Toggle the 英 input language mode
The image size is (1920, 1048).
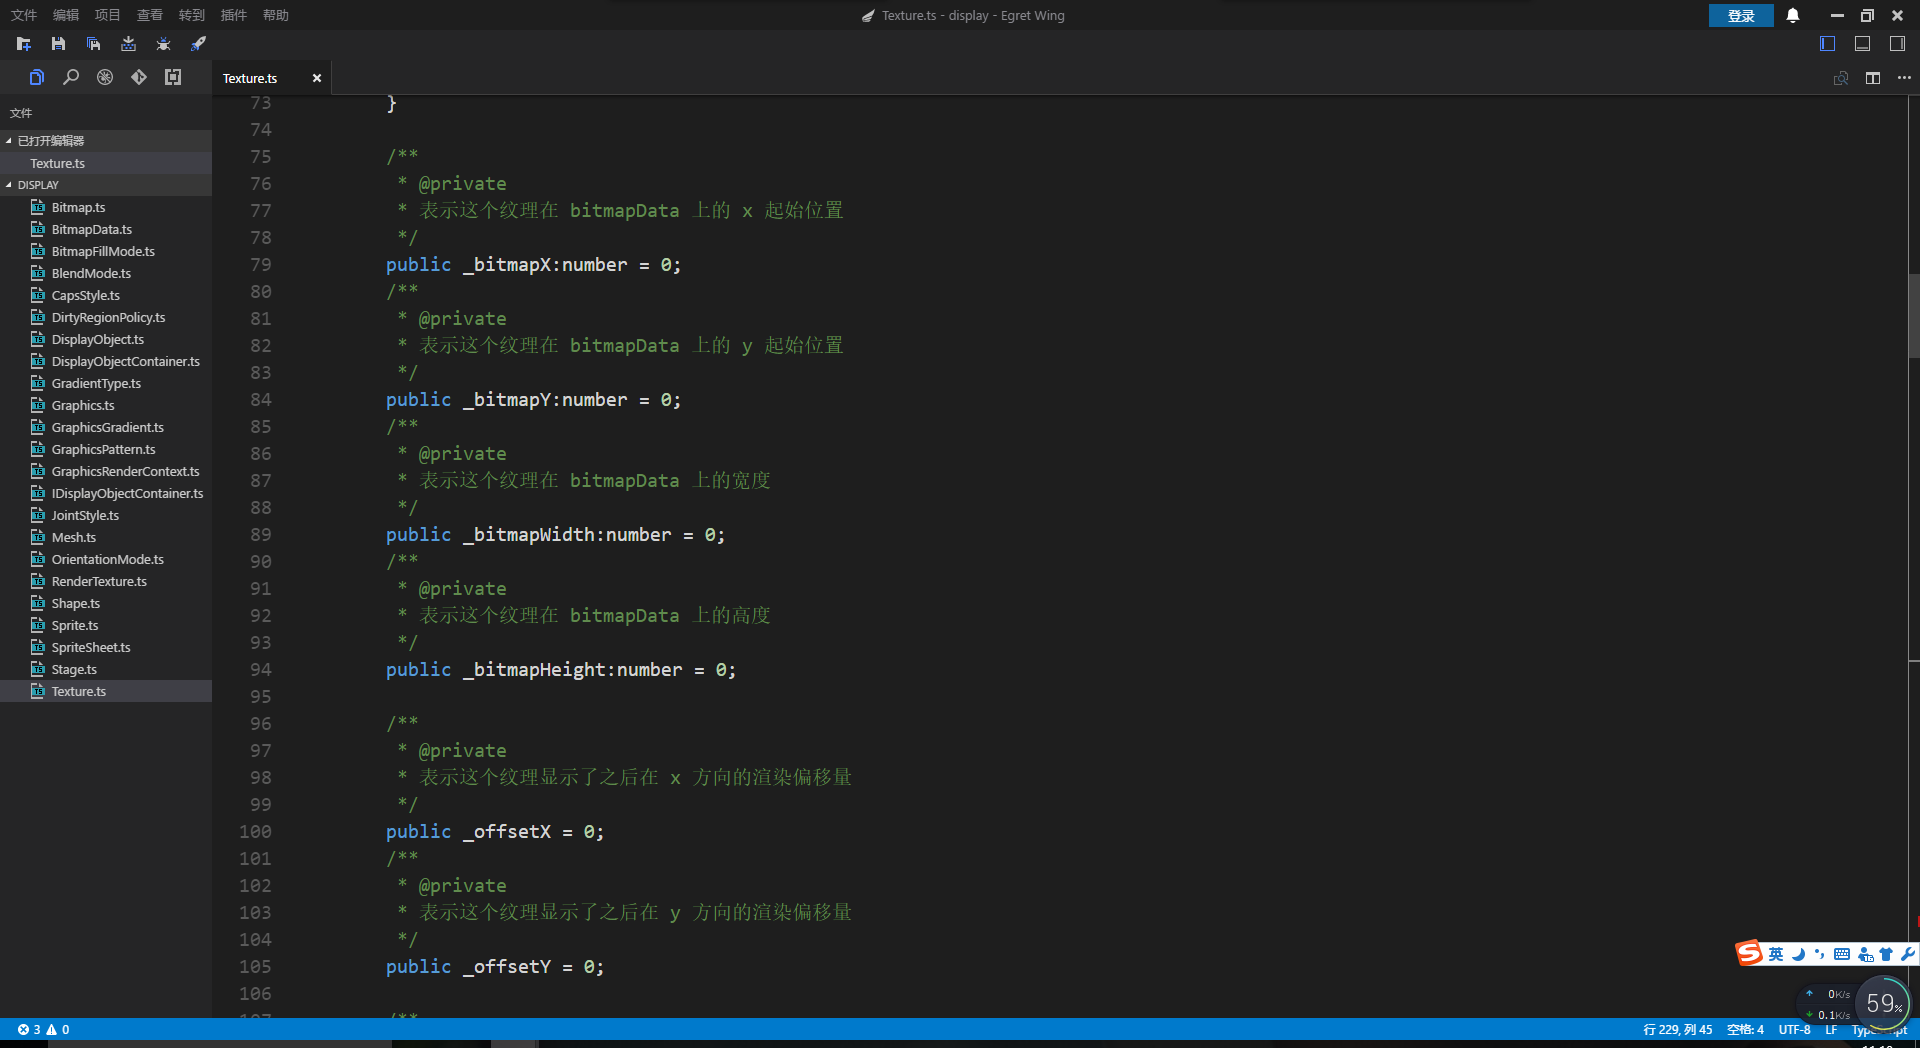click(x=1776, y=954)
